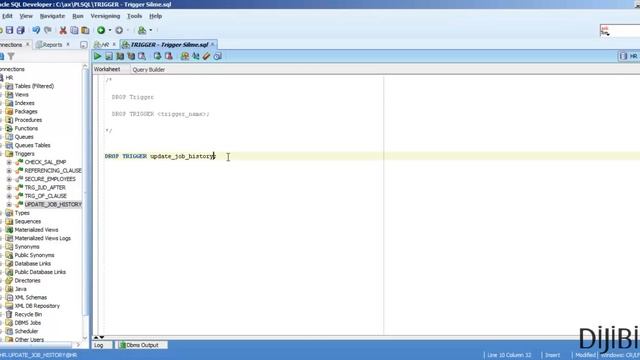Open the Navigate menu
The width and height of the screenshot is (640, 360).
pos(52,16)
